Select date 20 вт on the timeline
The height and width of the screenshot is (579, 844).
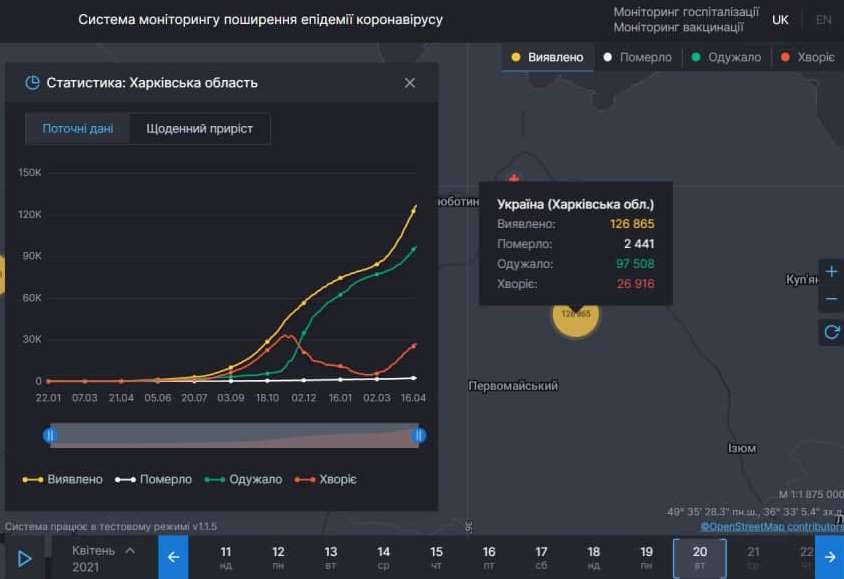[x=700, y=556]
